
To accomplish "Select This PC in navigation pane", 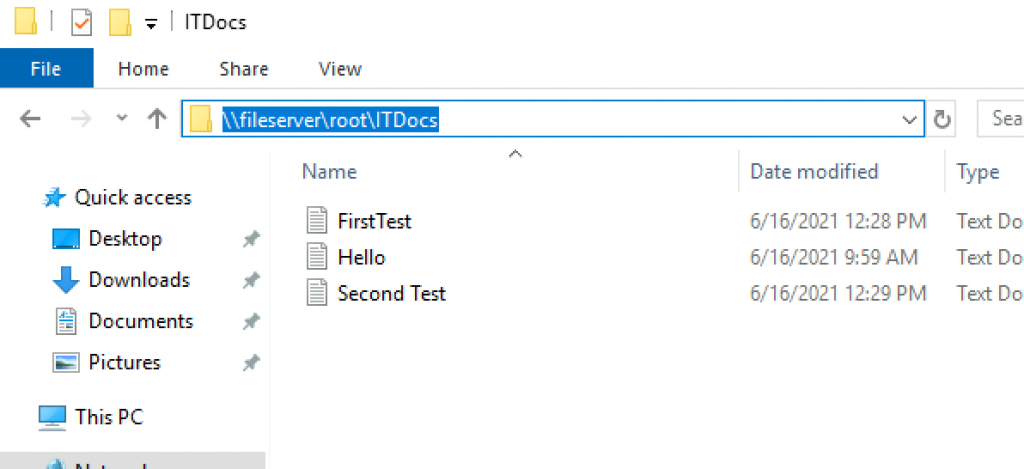I will [x=108, y=417].
